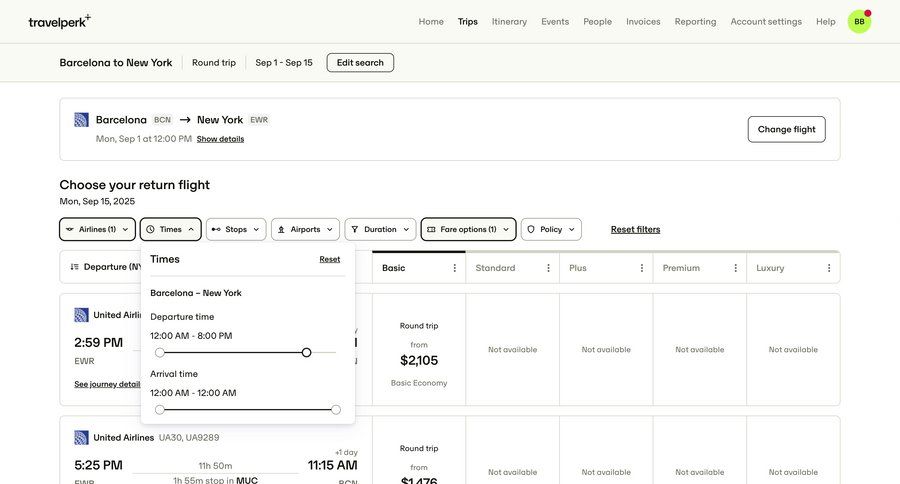Click the Change flight button

pyautogui.click(x=786, y=129)
